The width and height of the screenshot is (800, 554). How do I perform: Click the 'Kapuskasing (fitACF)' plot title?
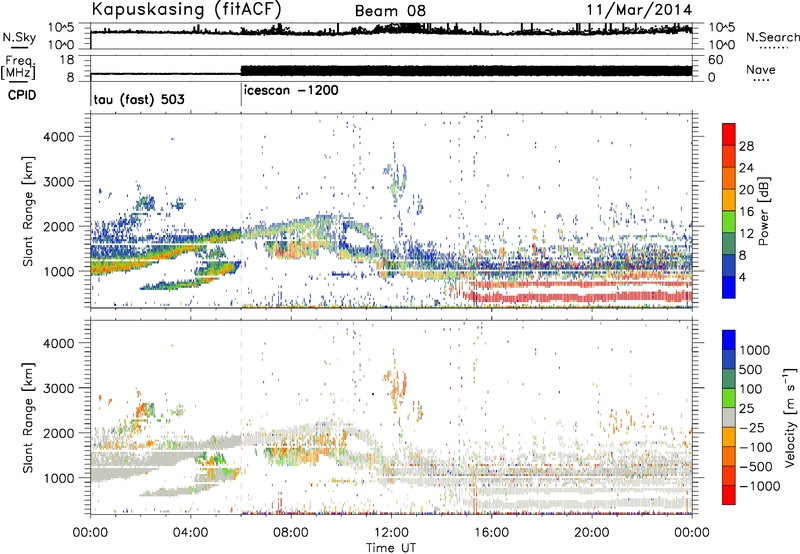click(x=186, y=9)
